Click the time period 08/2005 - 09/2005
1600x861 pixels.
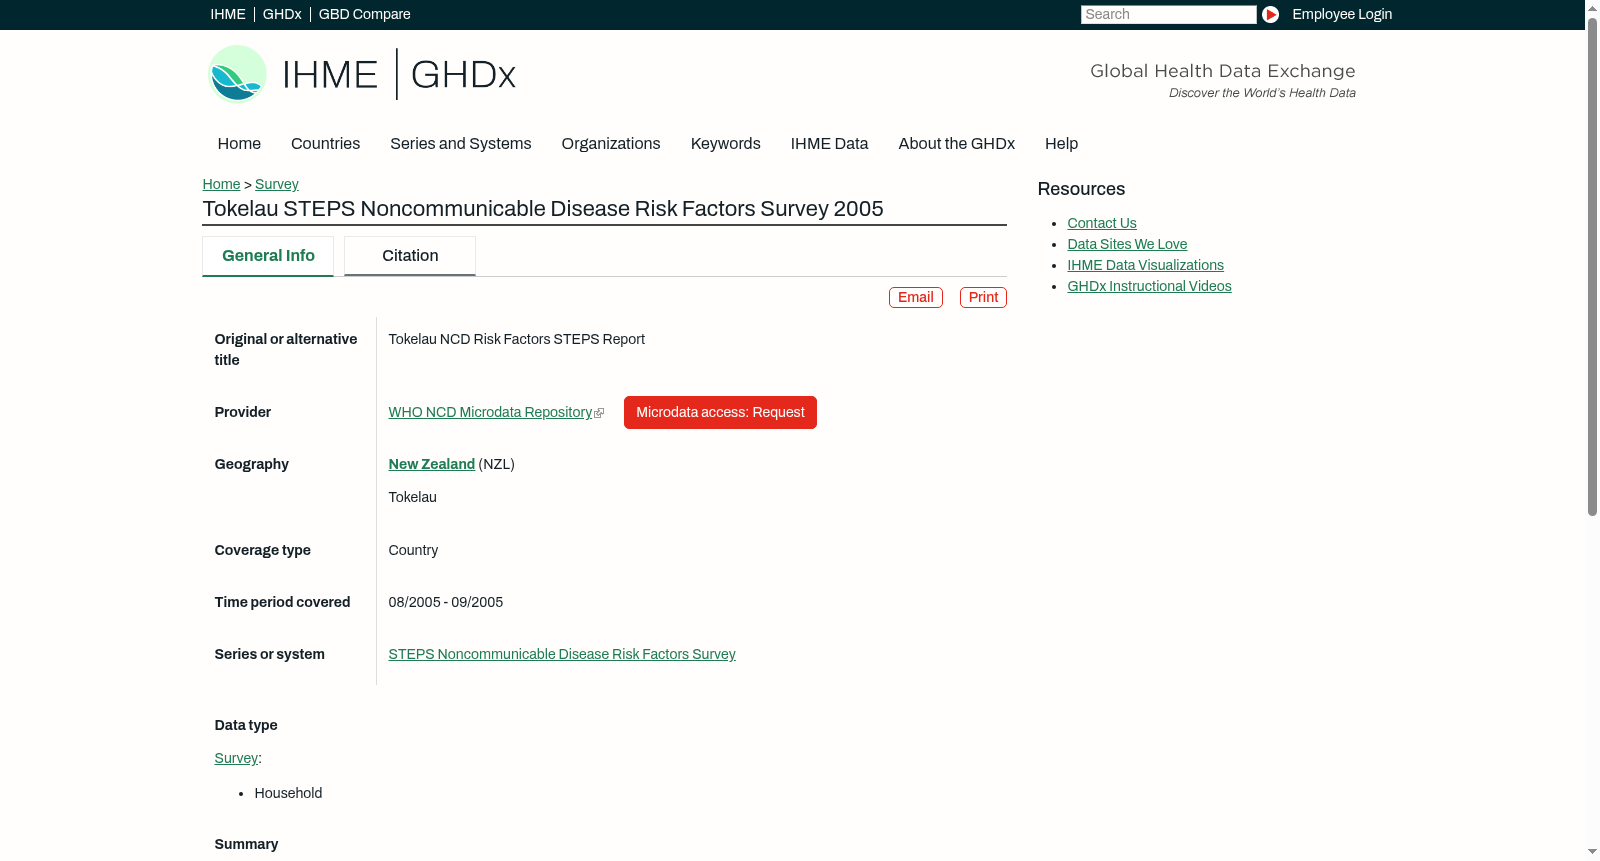pyautogui.click(x=446, y=602)
